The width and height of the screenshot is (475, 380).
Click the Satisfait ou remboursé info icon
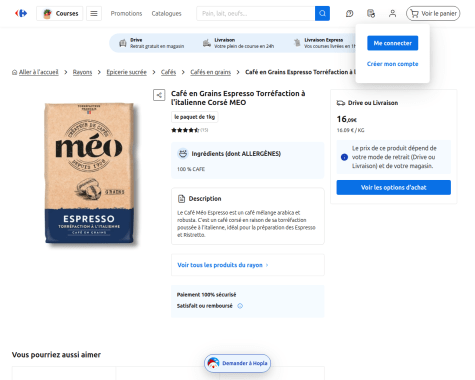point(240,306)
